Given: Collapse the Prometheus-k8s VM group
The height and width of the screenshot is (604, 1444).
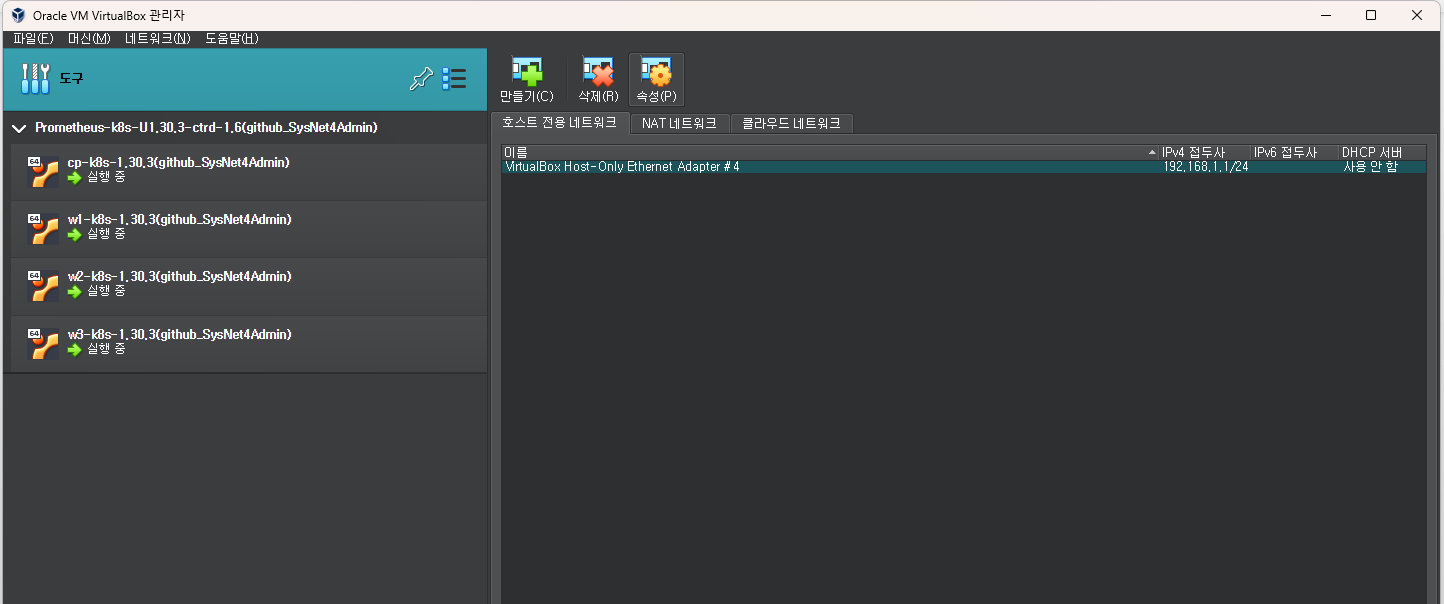Looking at the screenshot, I should (18, 128).
